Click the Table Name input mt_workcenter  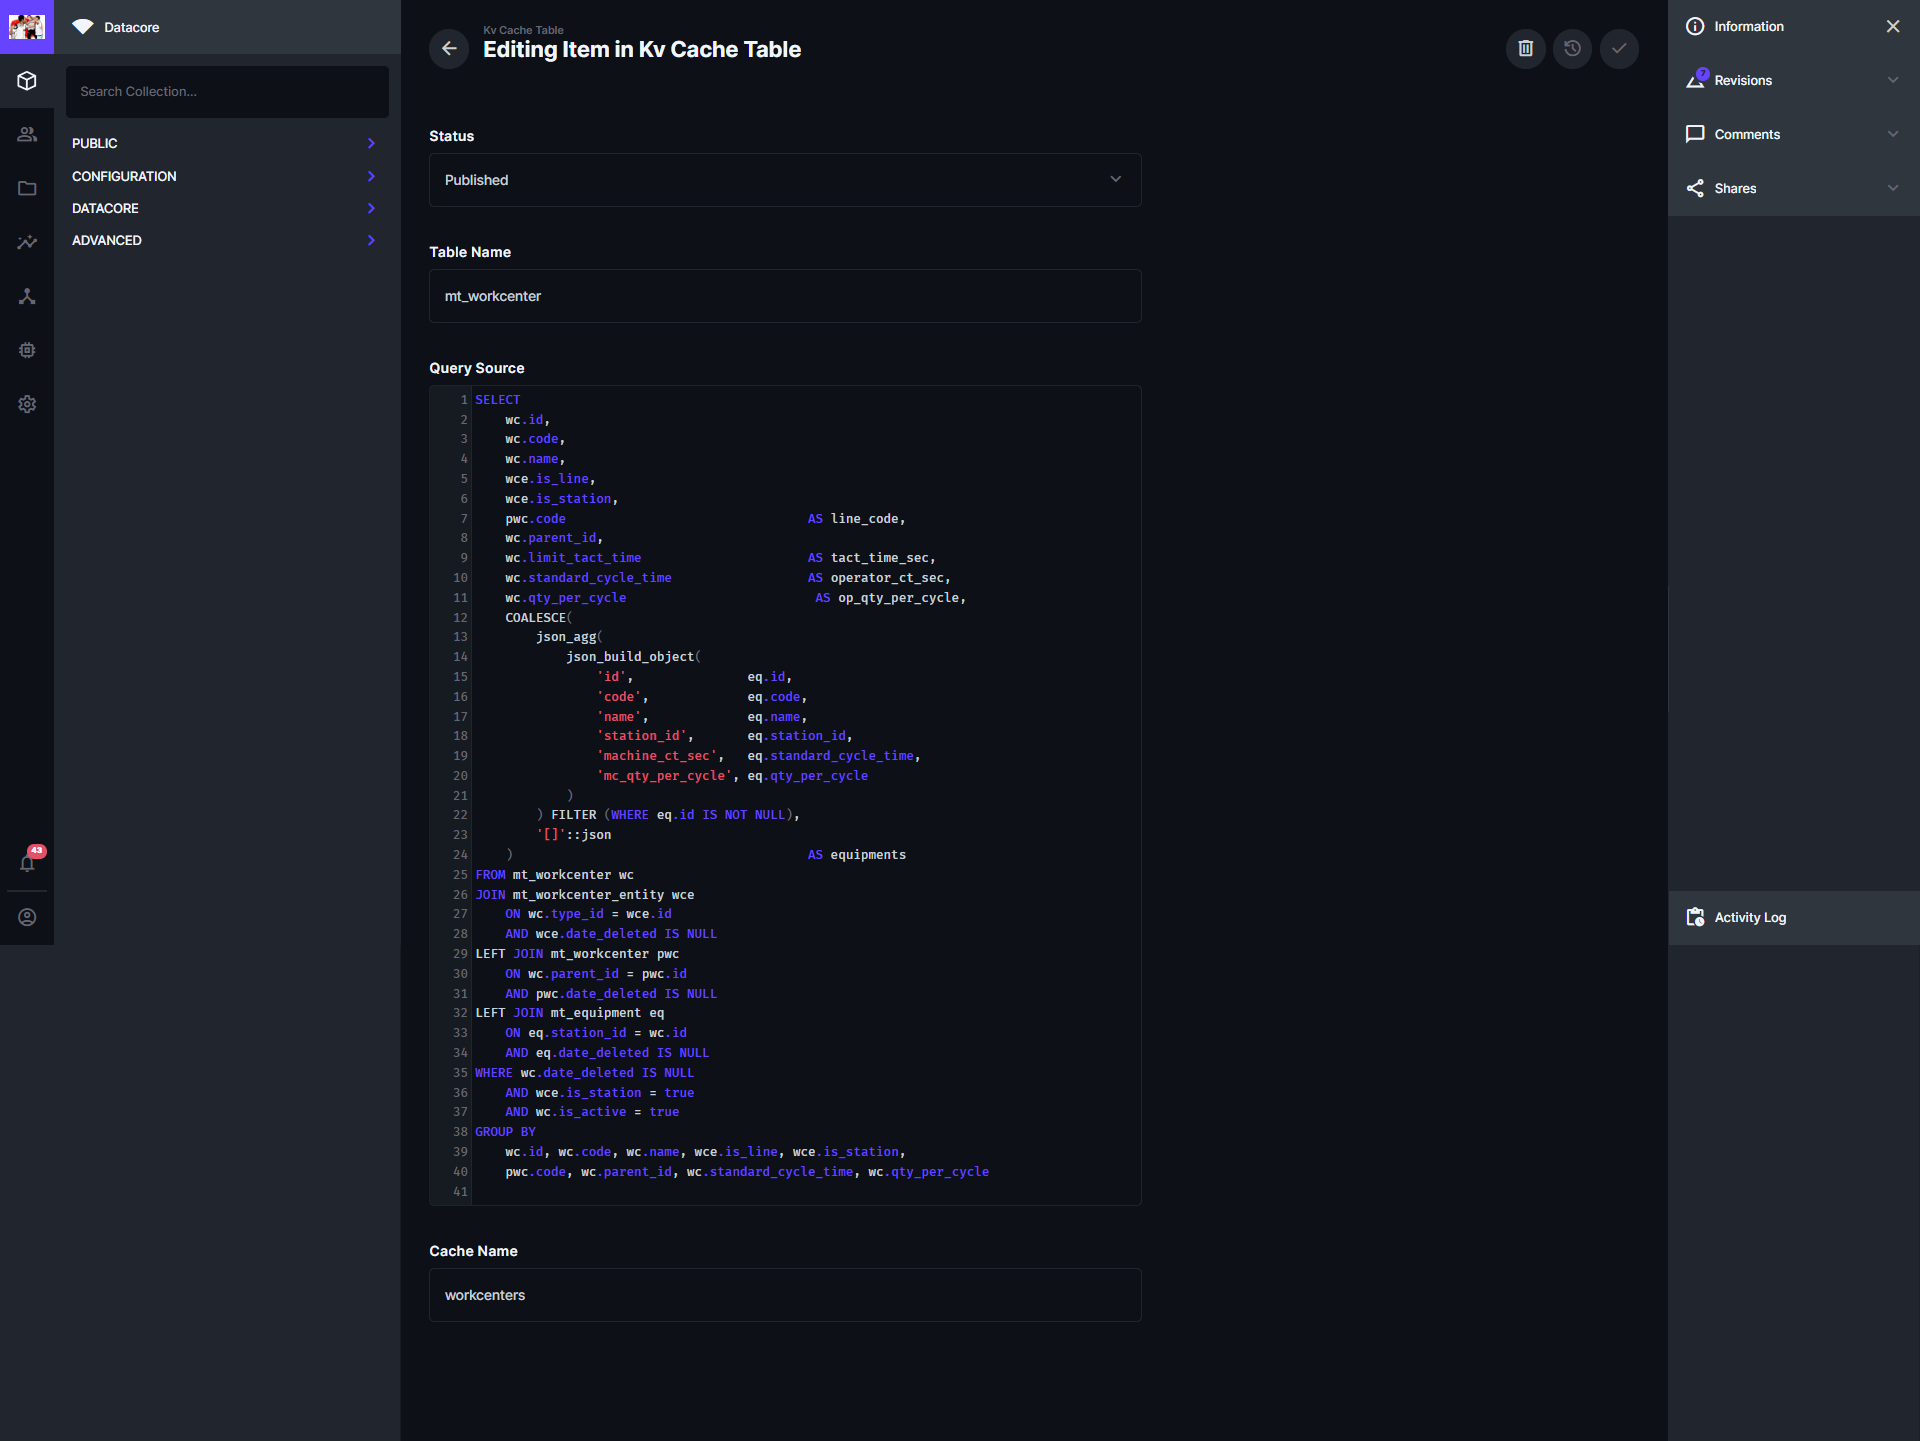[x=785, y=296]
